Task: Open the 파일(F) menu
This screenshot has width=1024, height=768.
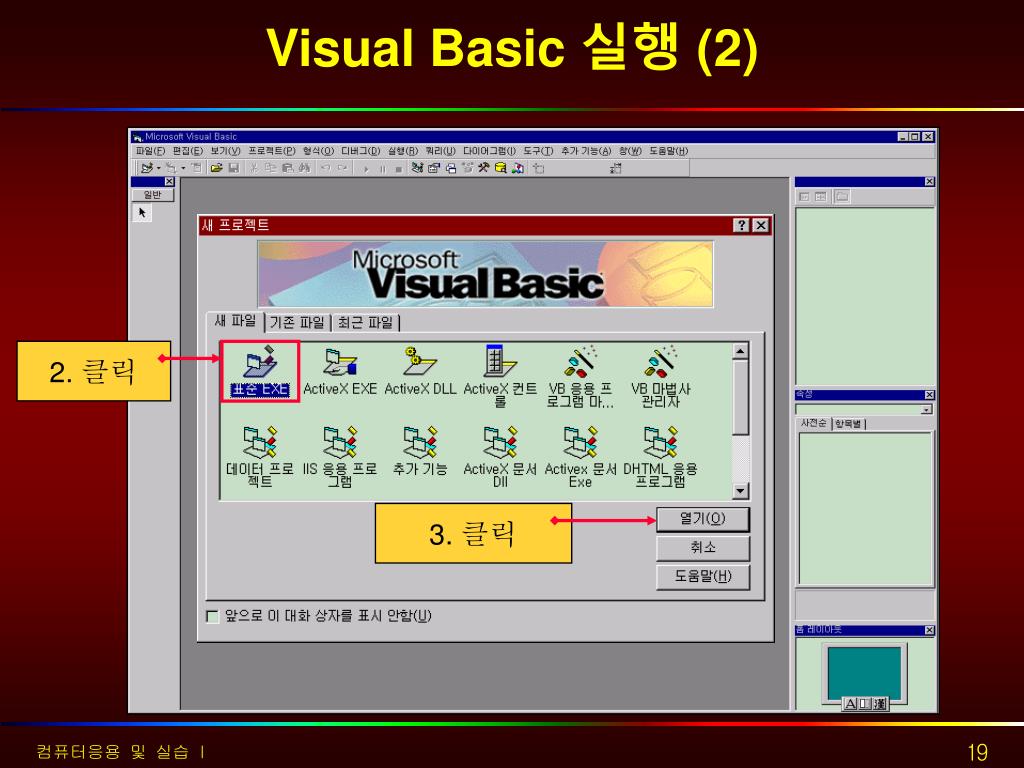Action: pyautogui.click(x=150, y=151)
